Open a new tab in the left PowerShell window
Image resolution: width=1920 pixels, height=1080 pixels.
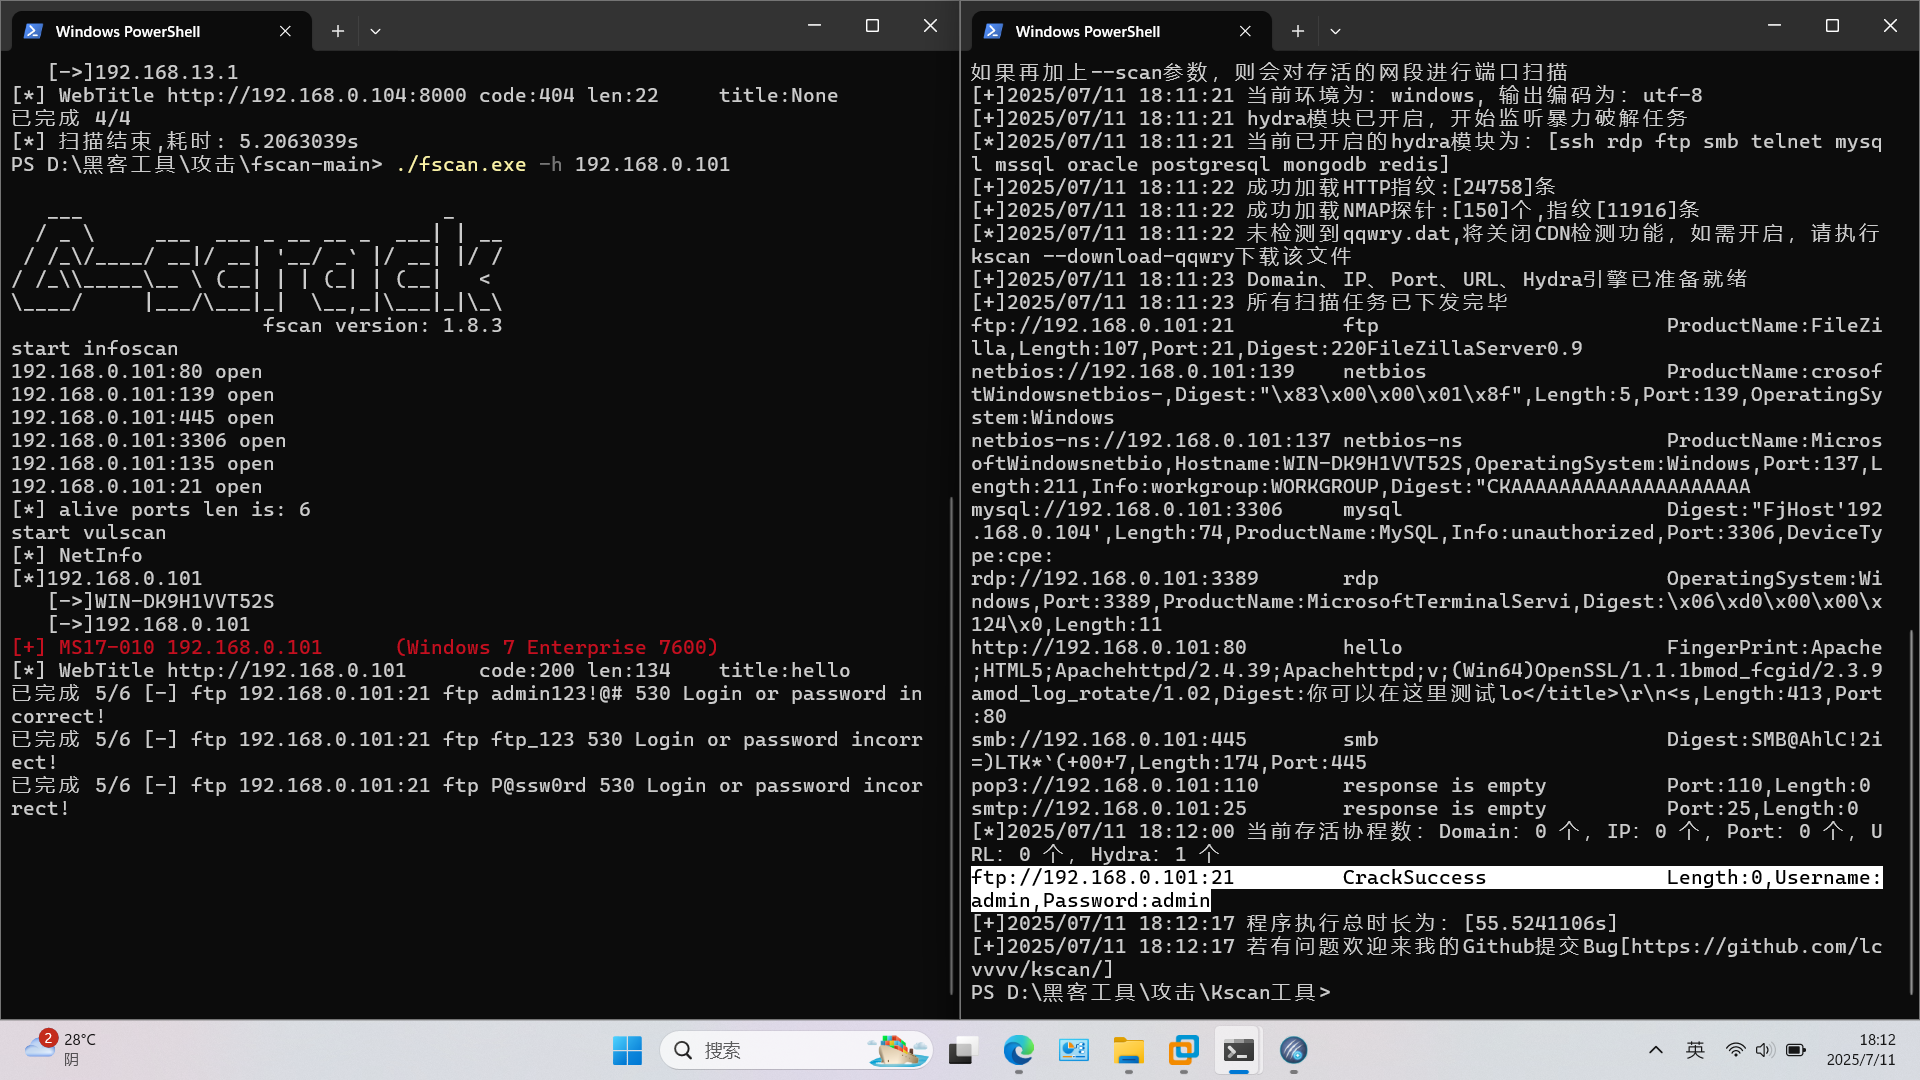coord(338,31)
